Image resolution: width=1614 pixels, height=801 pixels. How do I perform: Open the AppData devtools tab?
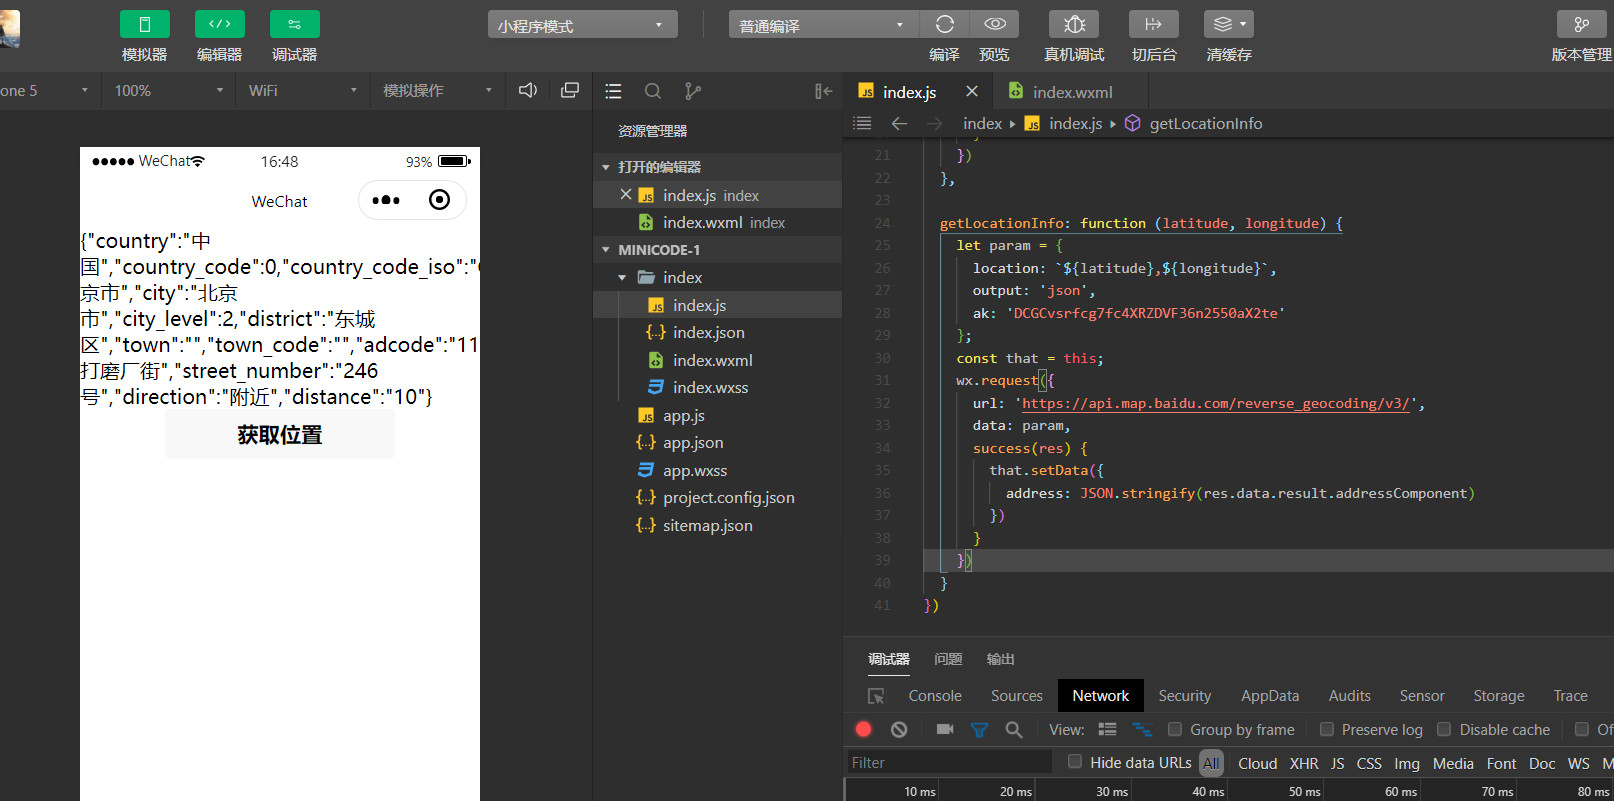[1270, 696]
